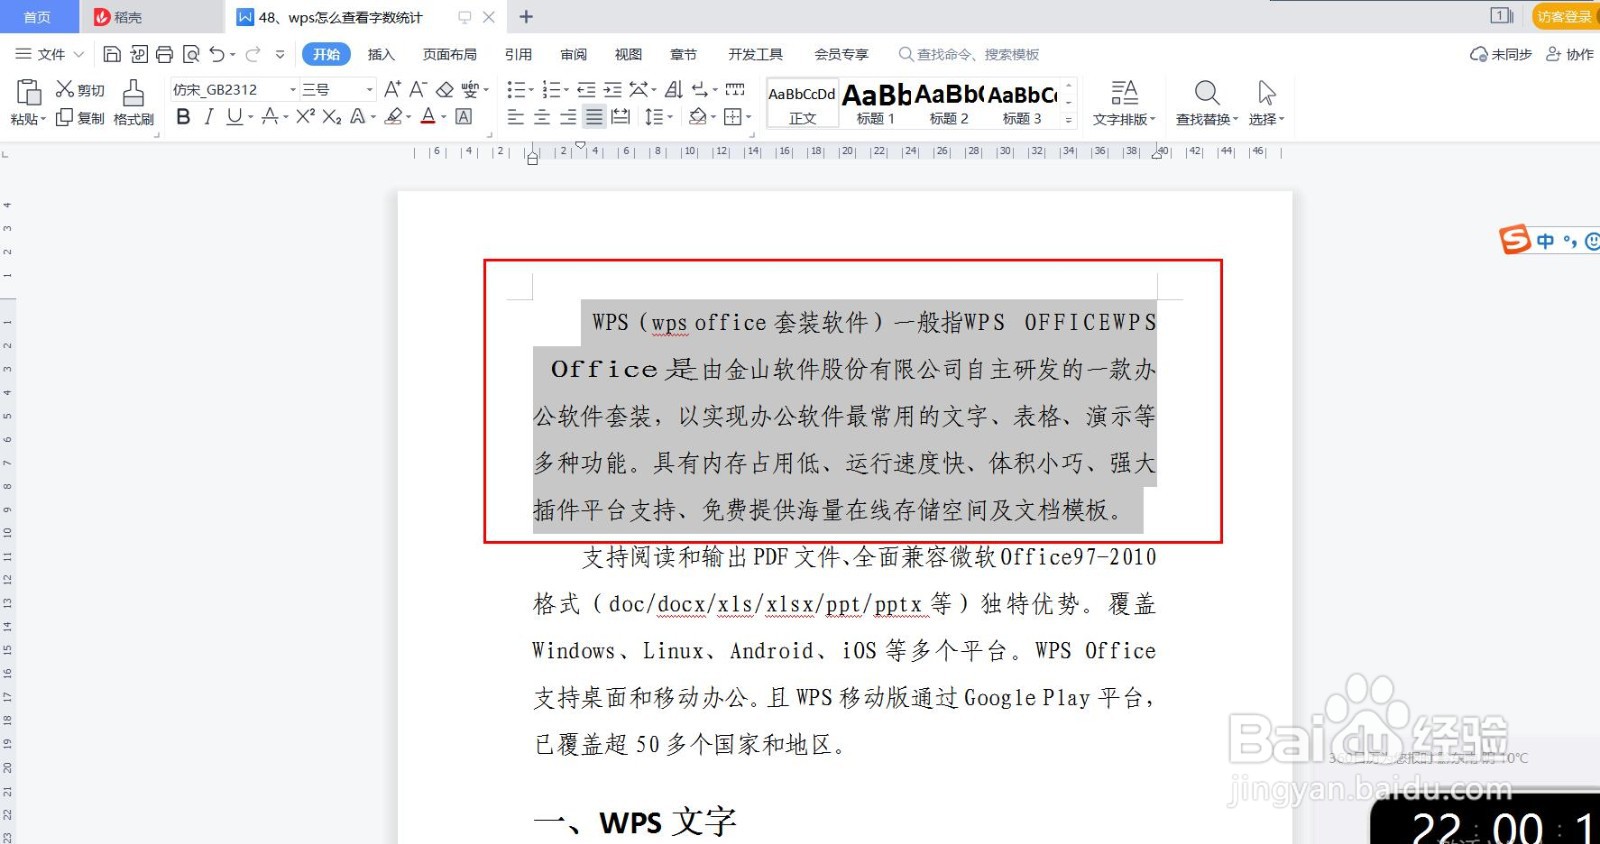Toggle Italic formatting
The height and width of the screenshot is (844, 1600).
click(208, 117)
